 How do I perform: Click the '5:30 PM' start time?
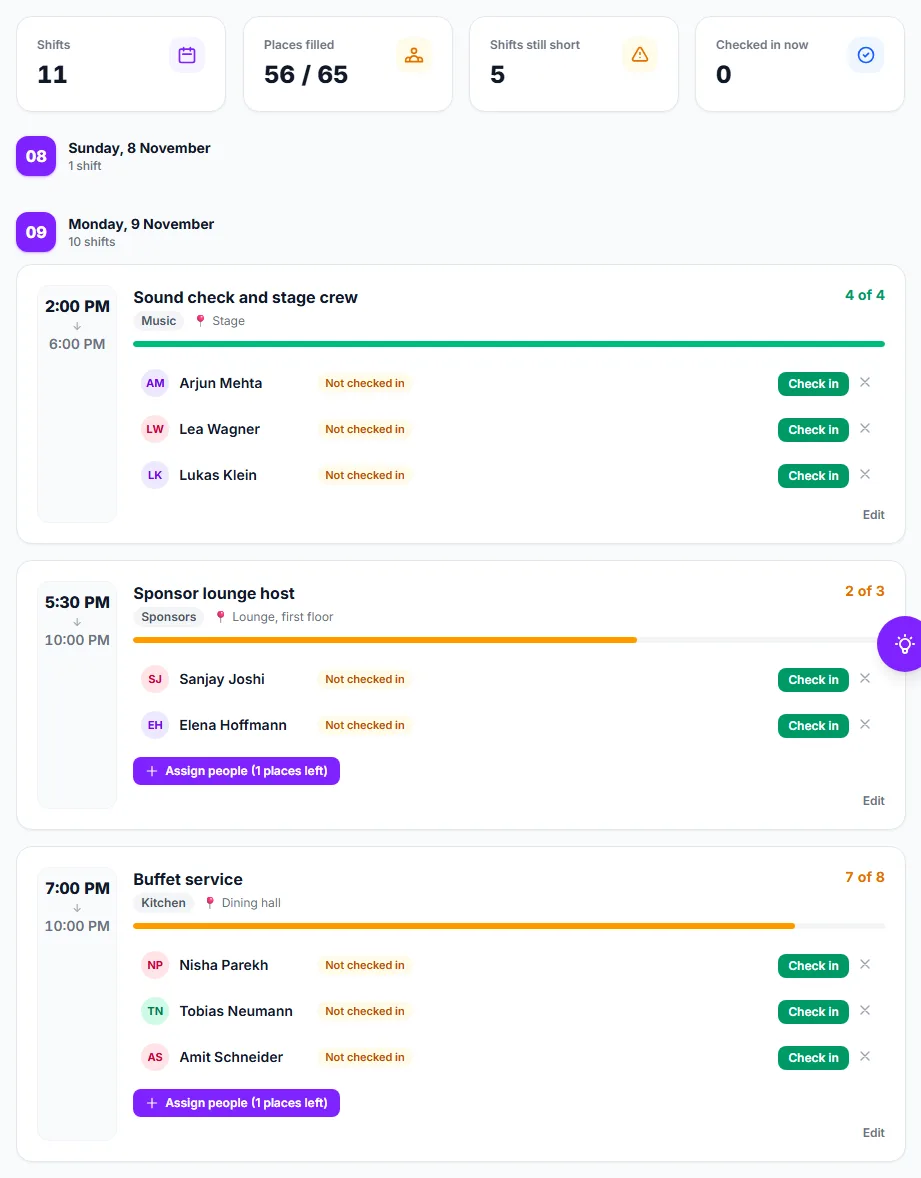tap(77, 603)
